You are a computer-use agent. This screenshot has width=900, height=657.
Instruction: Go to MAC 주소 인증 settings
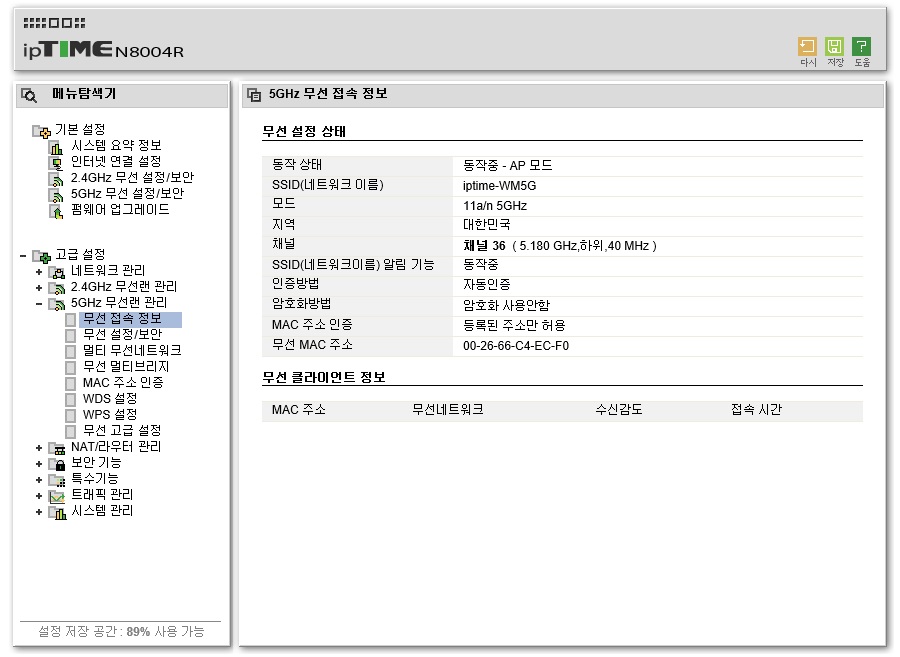point(123,383)
